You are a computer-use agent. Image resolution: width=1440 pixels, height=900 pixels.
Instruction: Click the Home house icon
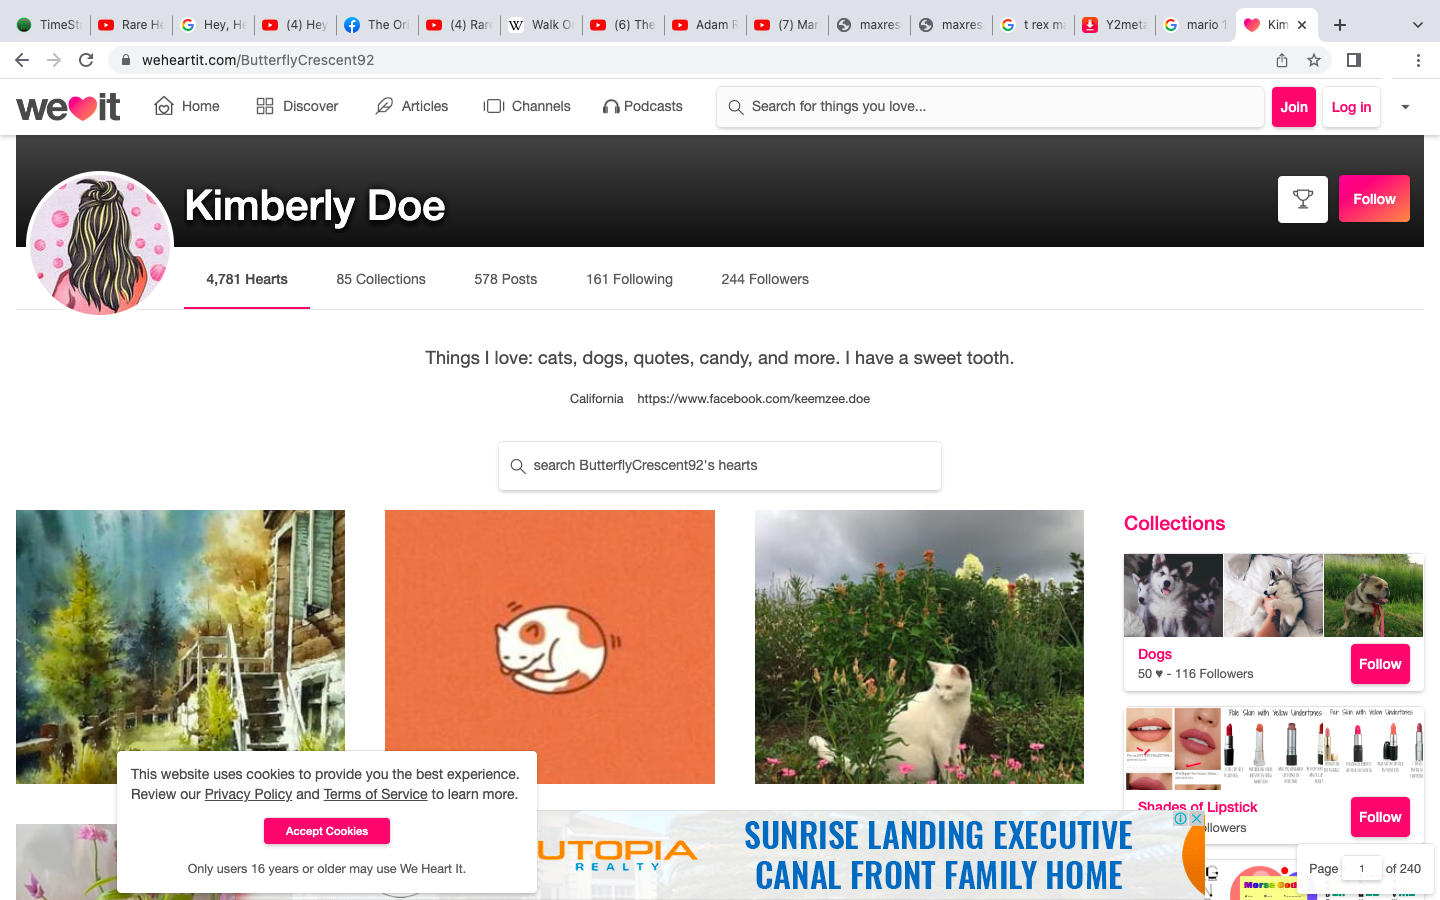[x=164, y=106]
